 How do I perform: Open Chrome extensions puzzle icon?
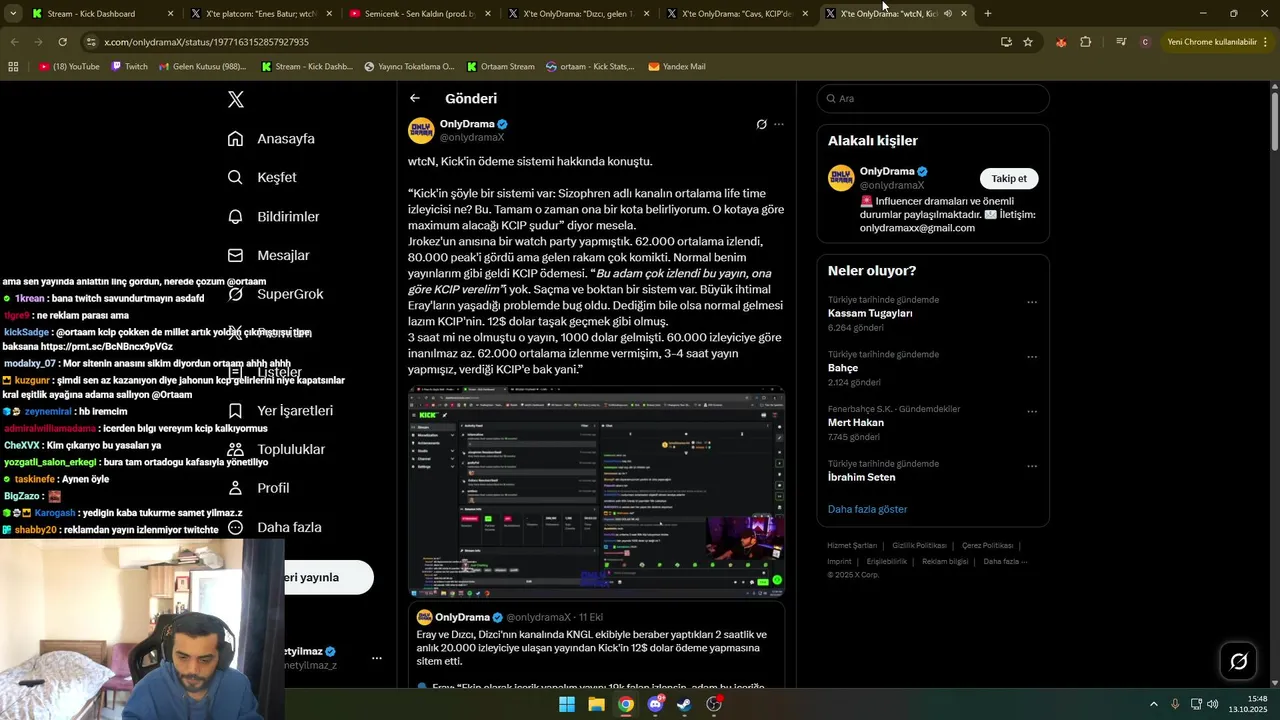tap(1086, 42)
